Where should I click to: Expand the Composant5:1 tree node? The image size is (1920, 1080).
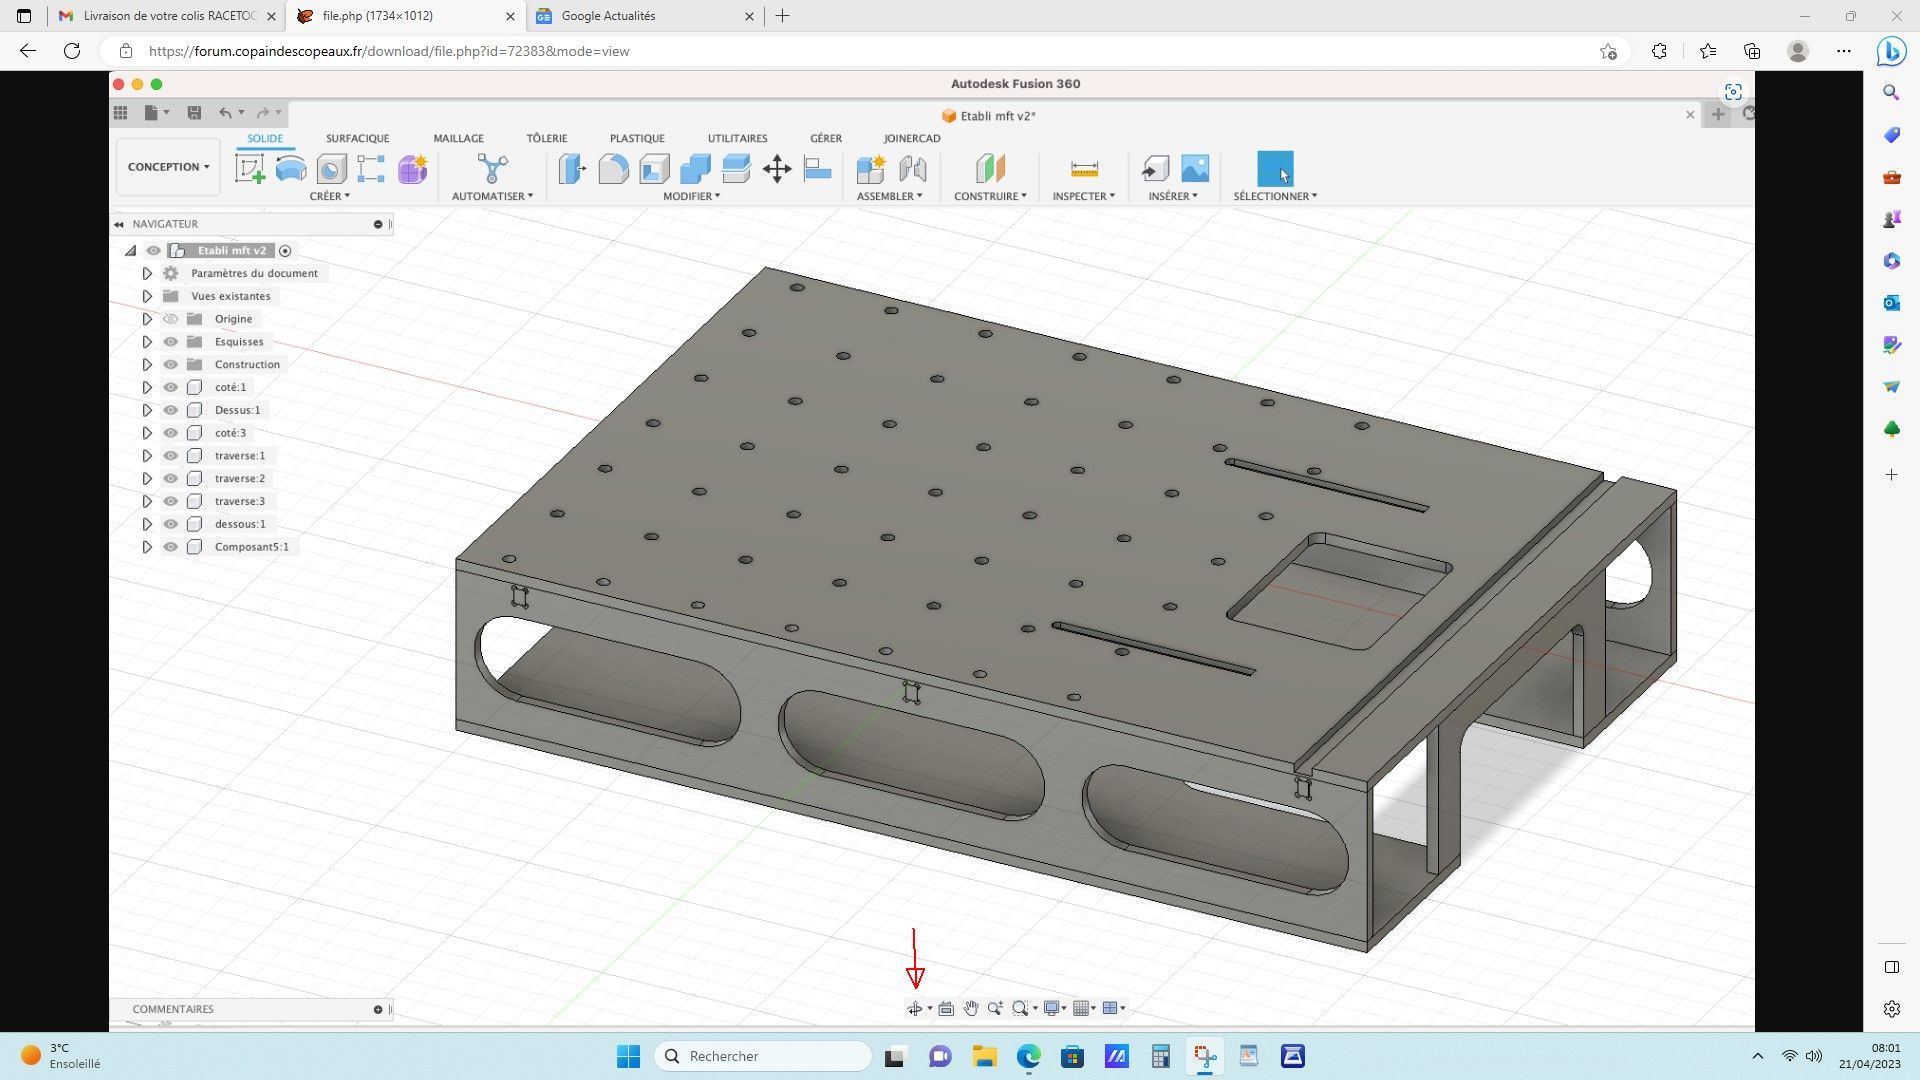[x=147, y=547]
